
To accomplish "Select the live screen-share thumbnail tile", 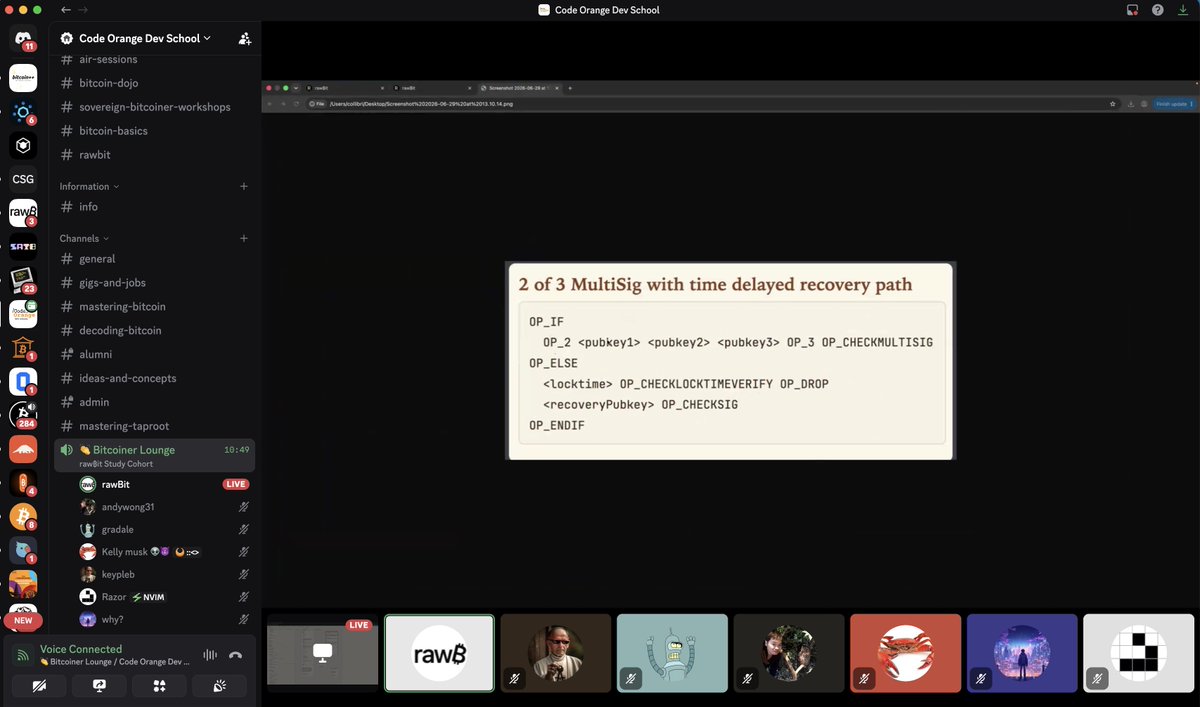I will tap(323, 653).
